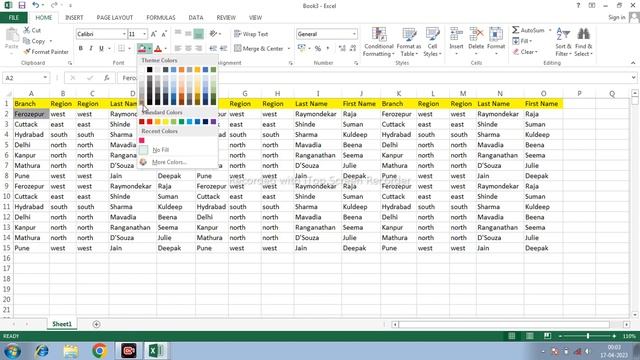
Task: Switch to the REVIEW ribbon tab
Action: point(226,18)
